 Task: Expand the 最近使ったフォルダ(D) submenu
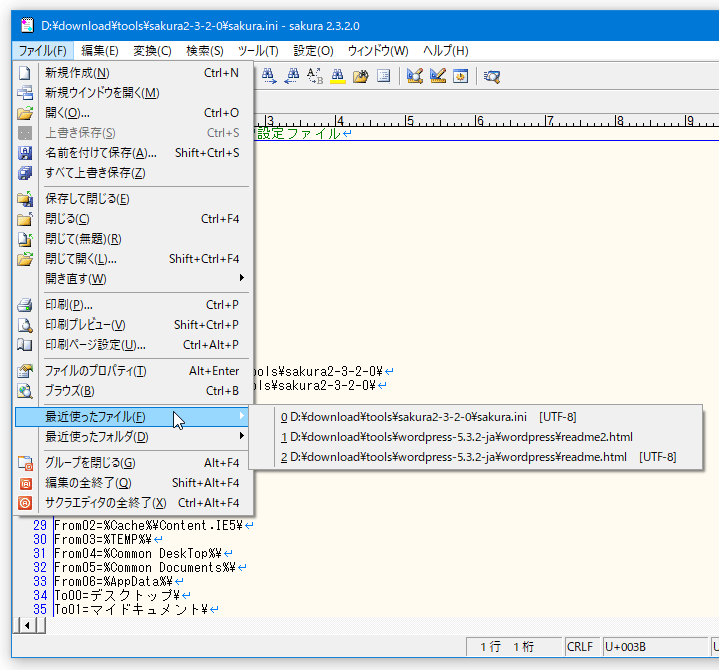[133, 437]
